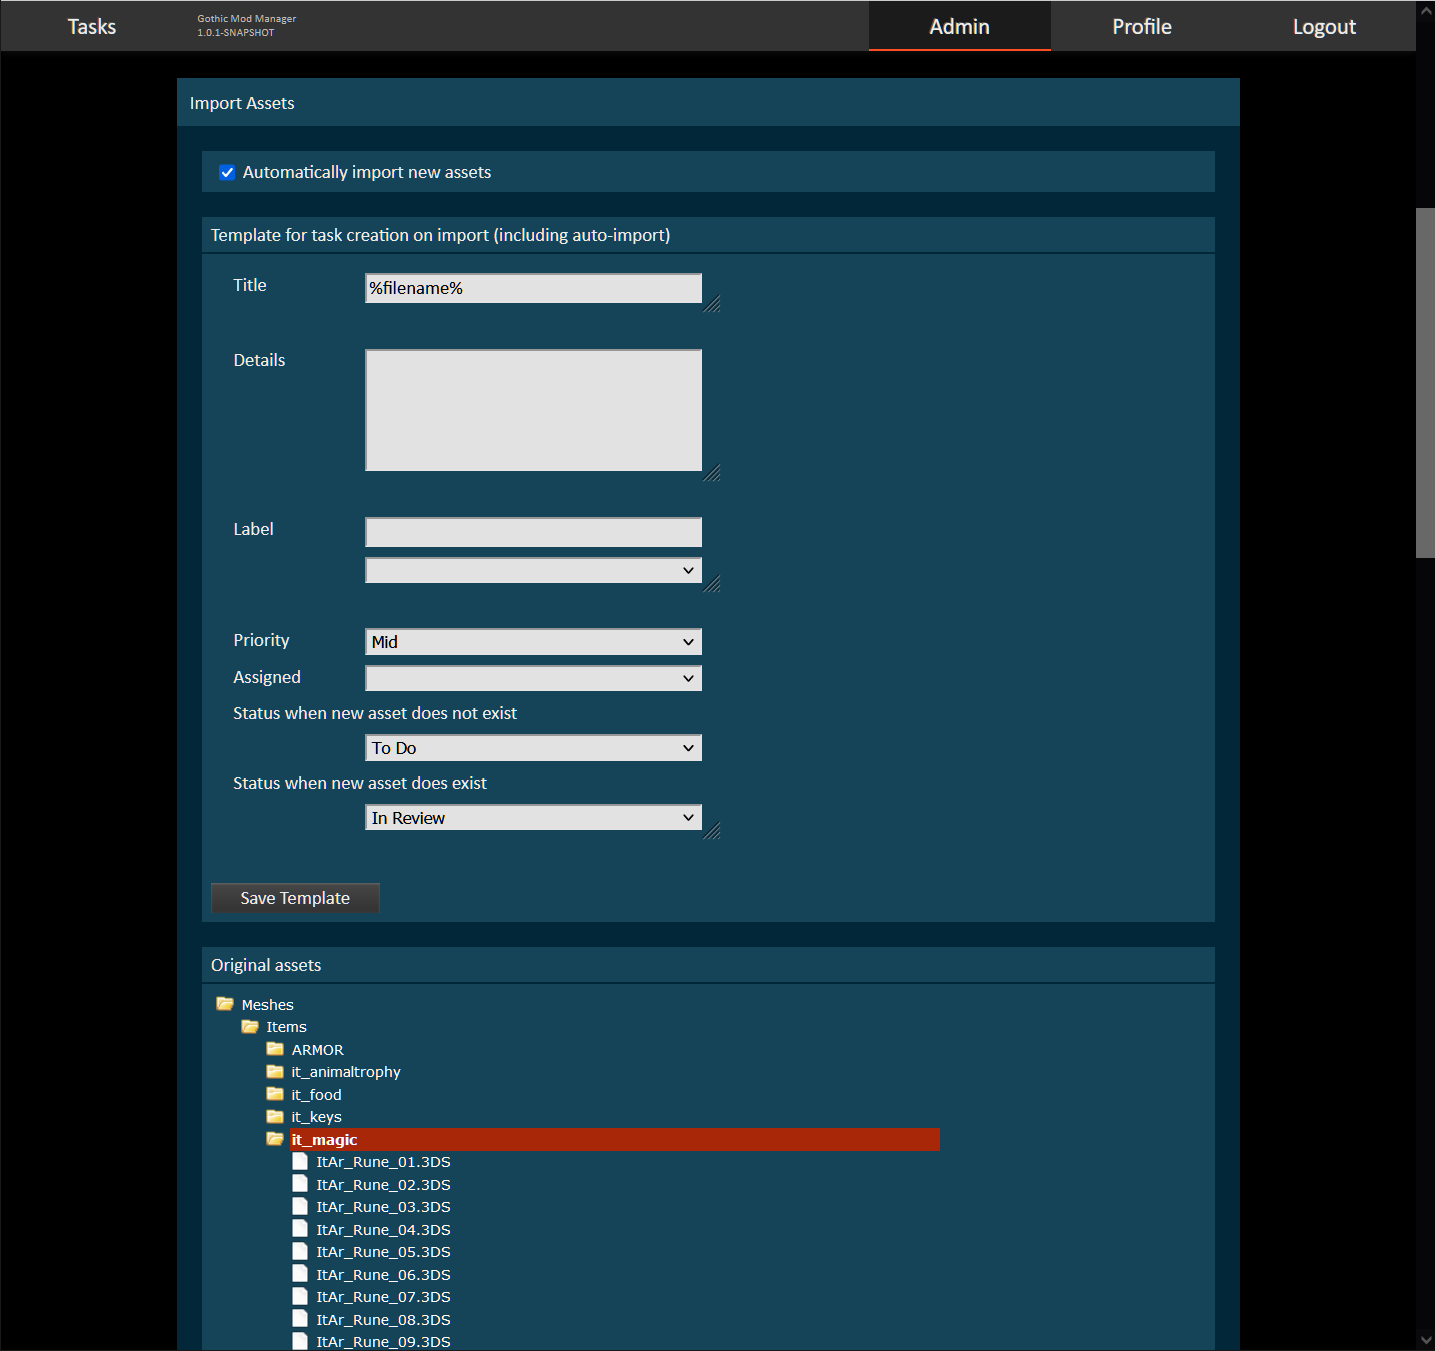
Task: Click the it_keys folder icon
Action: [275, 1117]
